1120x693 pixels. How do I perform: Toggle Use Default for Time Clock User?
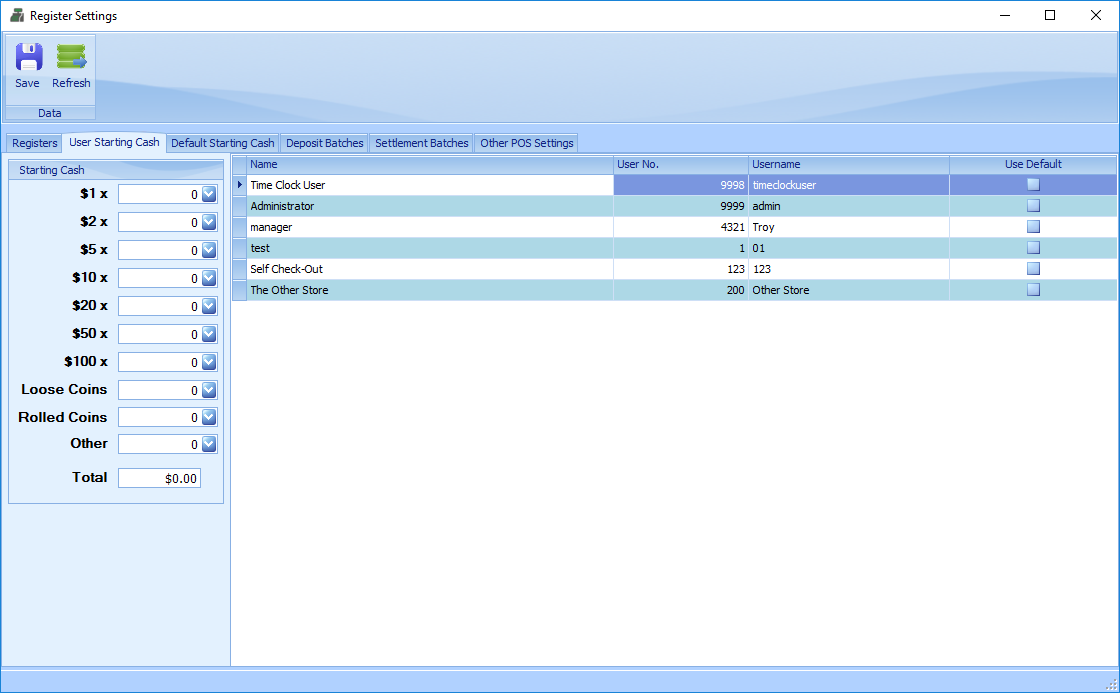click(1033, 185)
